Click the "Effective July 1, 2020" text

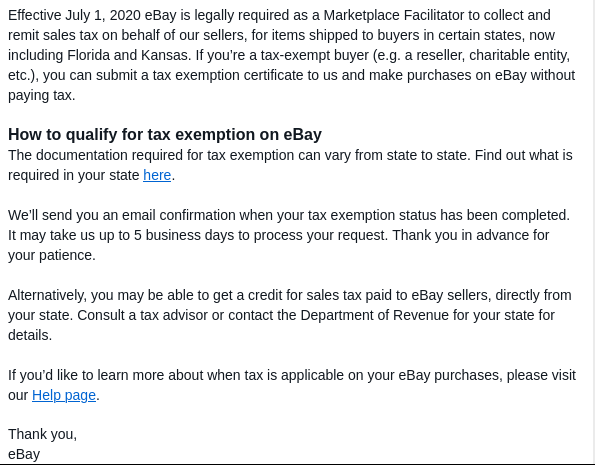point(74,16)
